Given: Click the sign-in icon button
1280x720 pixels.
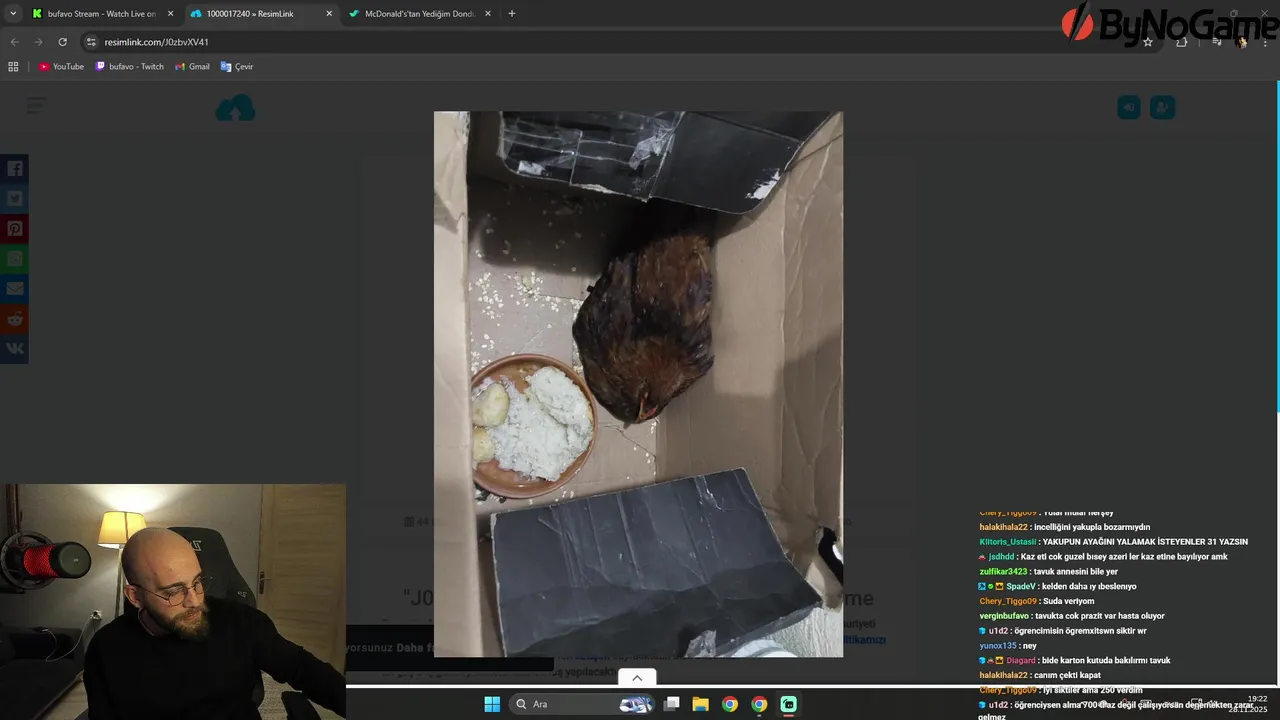Looking at the screenshot, I should click(x=1129, y=107).
